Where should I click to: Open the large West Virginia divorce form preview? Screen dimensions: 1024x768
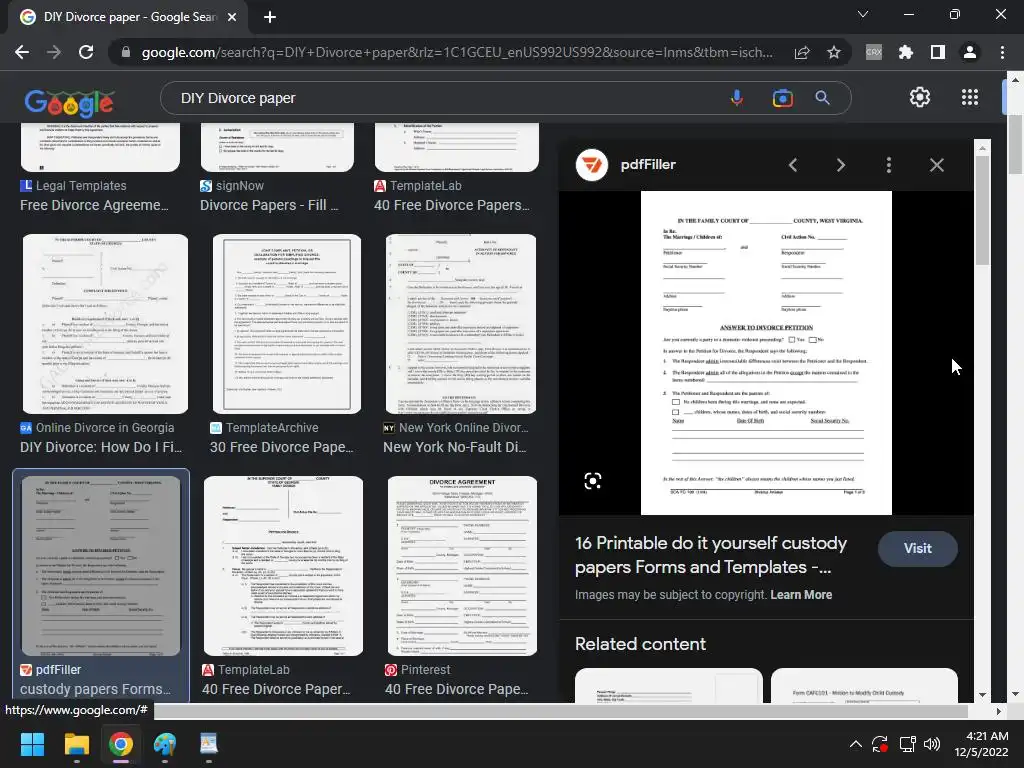(766, 353)
